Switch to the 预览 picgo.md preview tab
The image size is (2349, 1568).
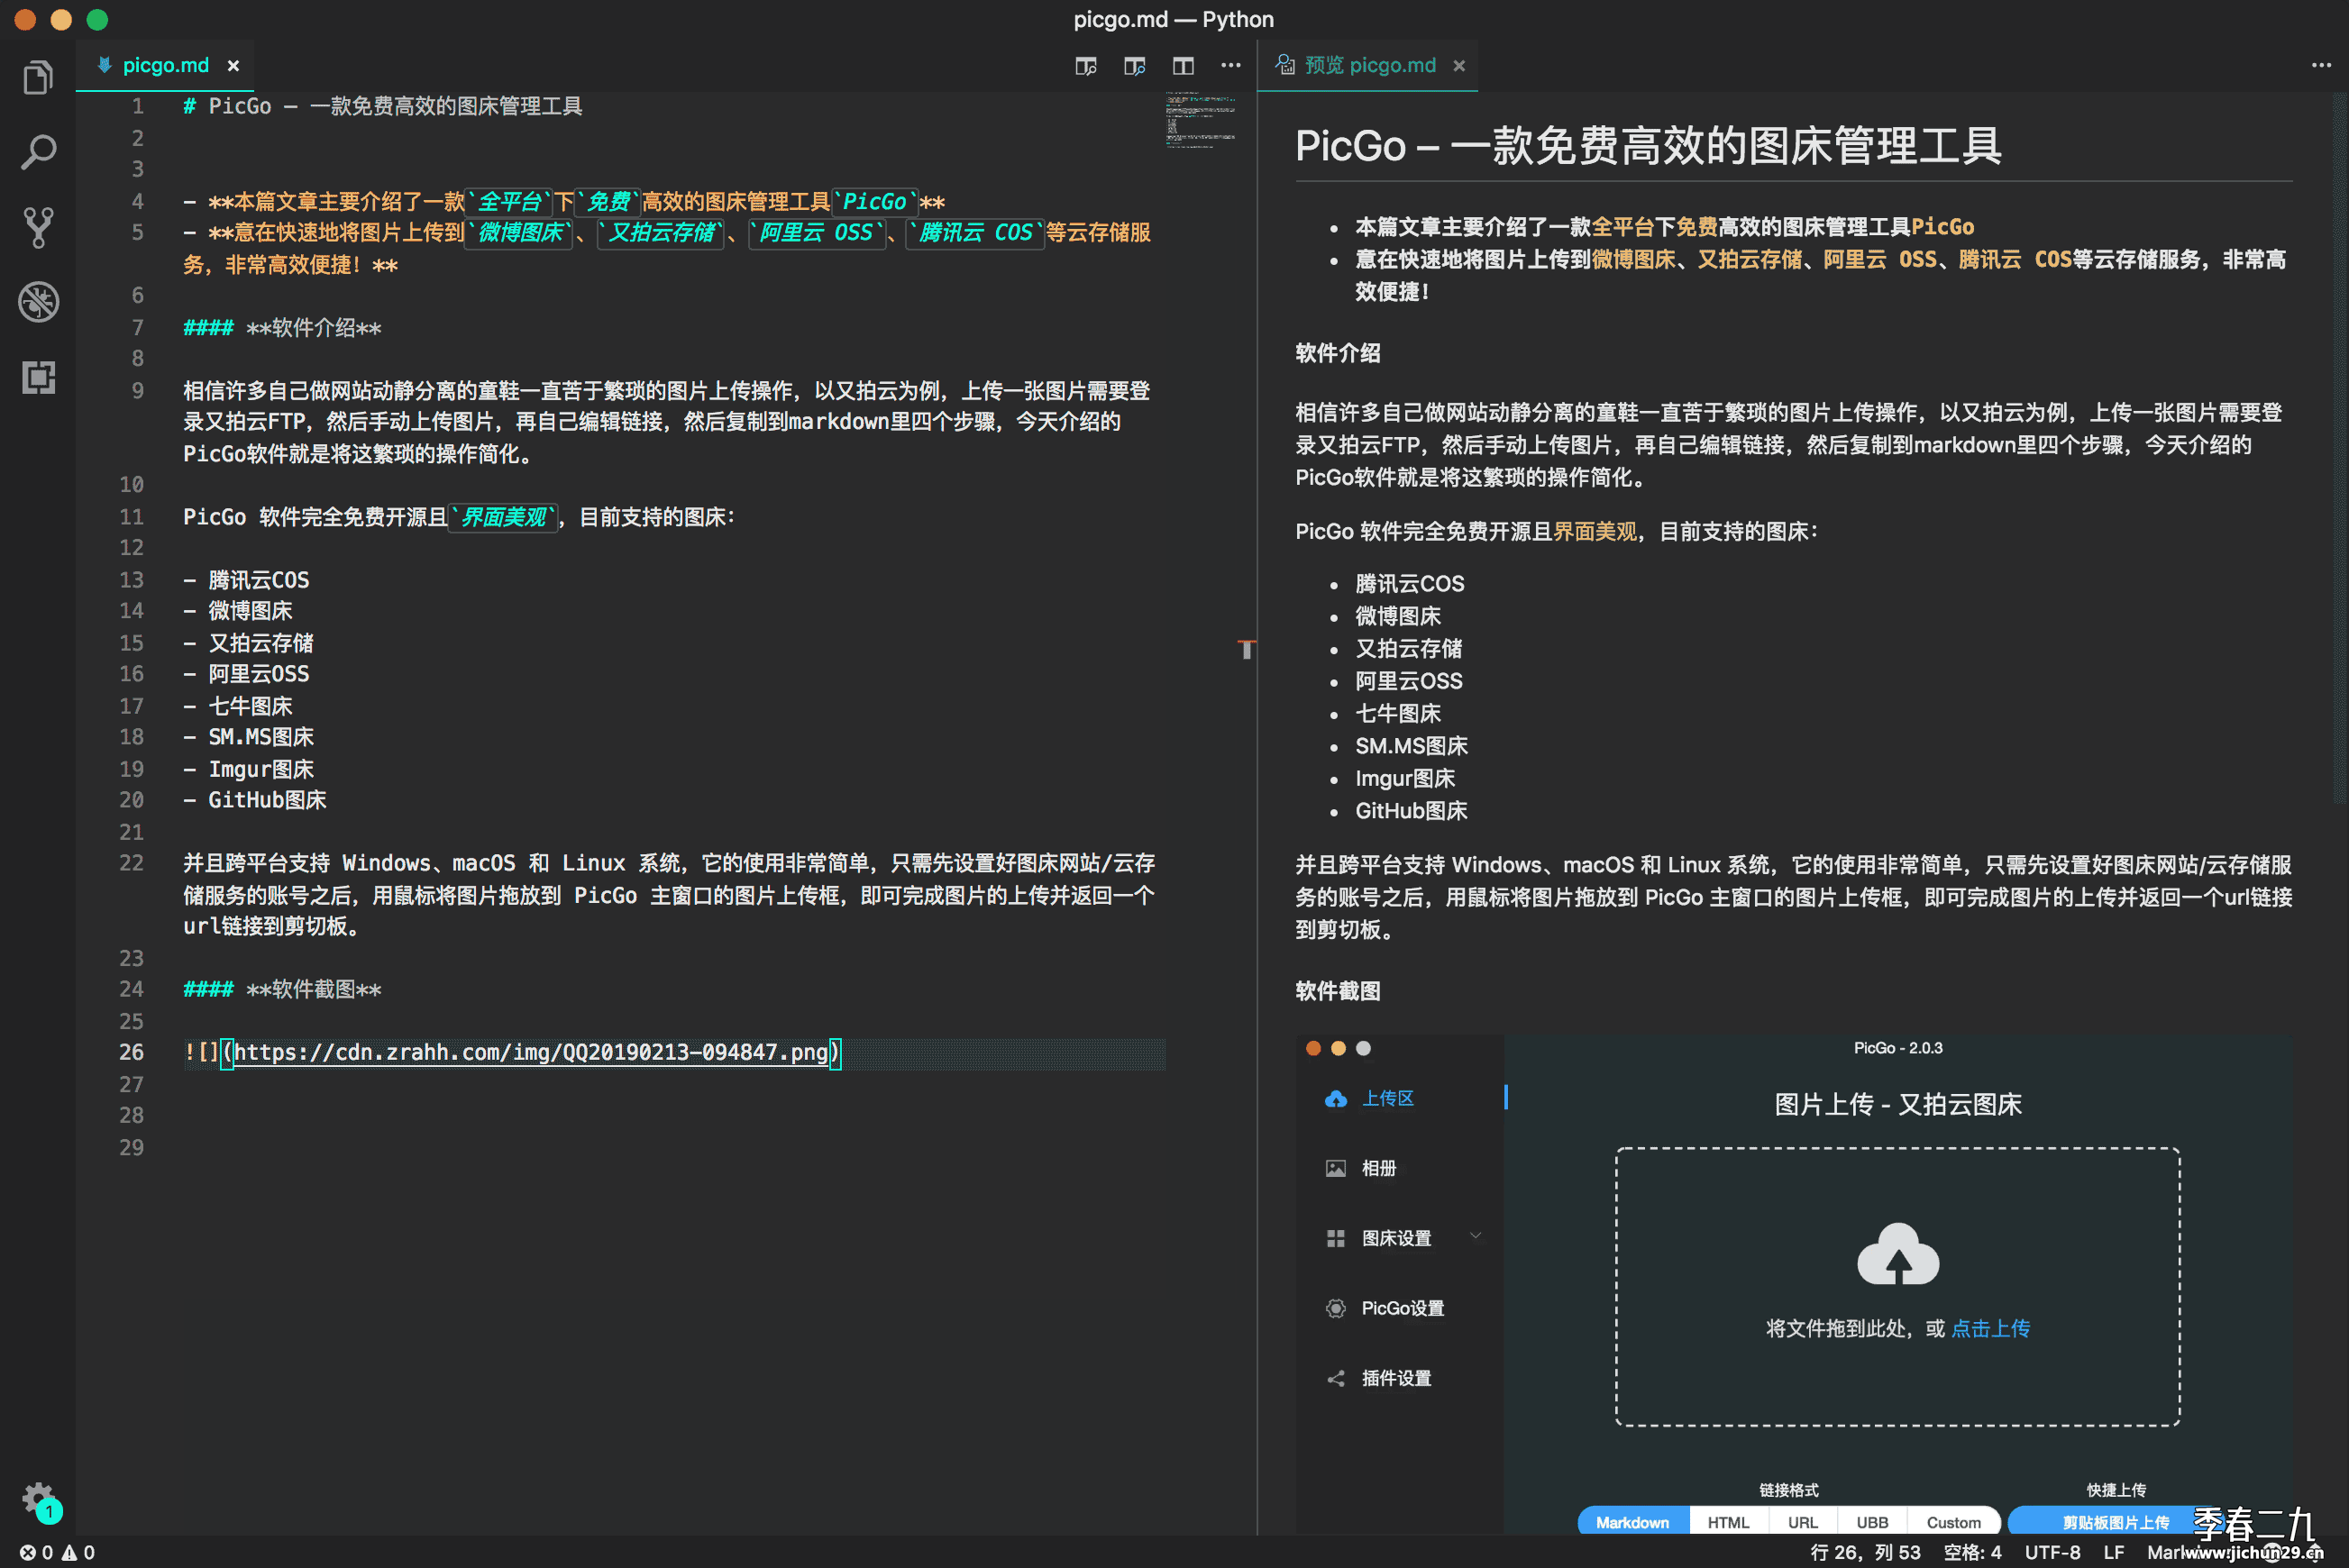click(1369, 66)
